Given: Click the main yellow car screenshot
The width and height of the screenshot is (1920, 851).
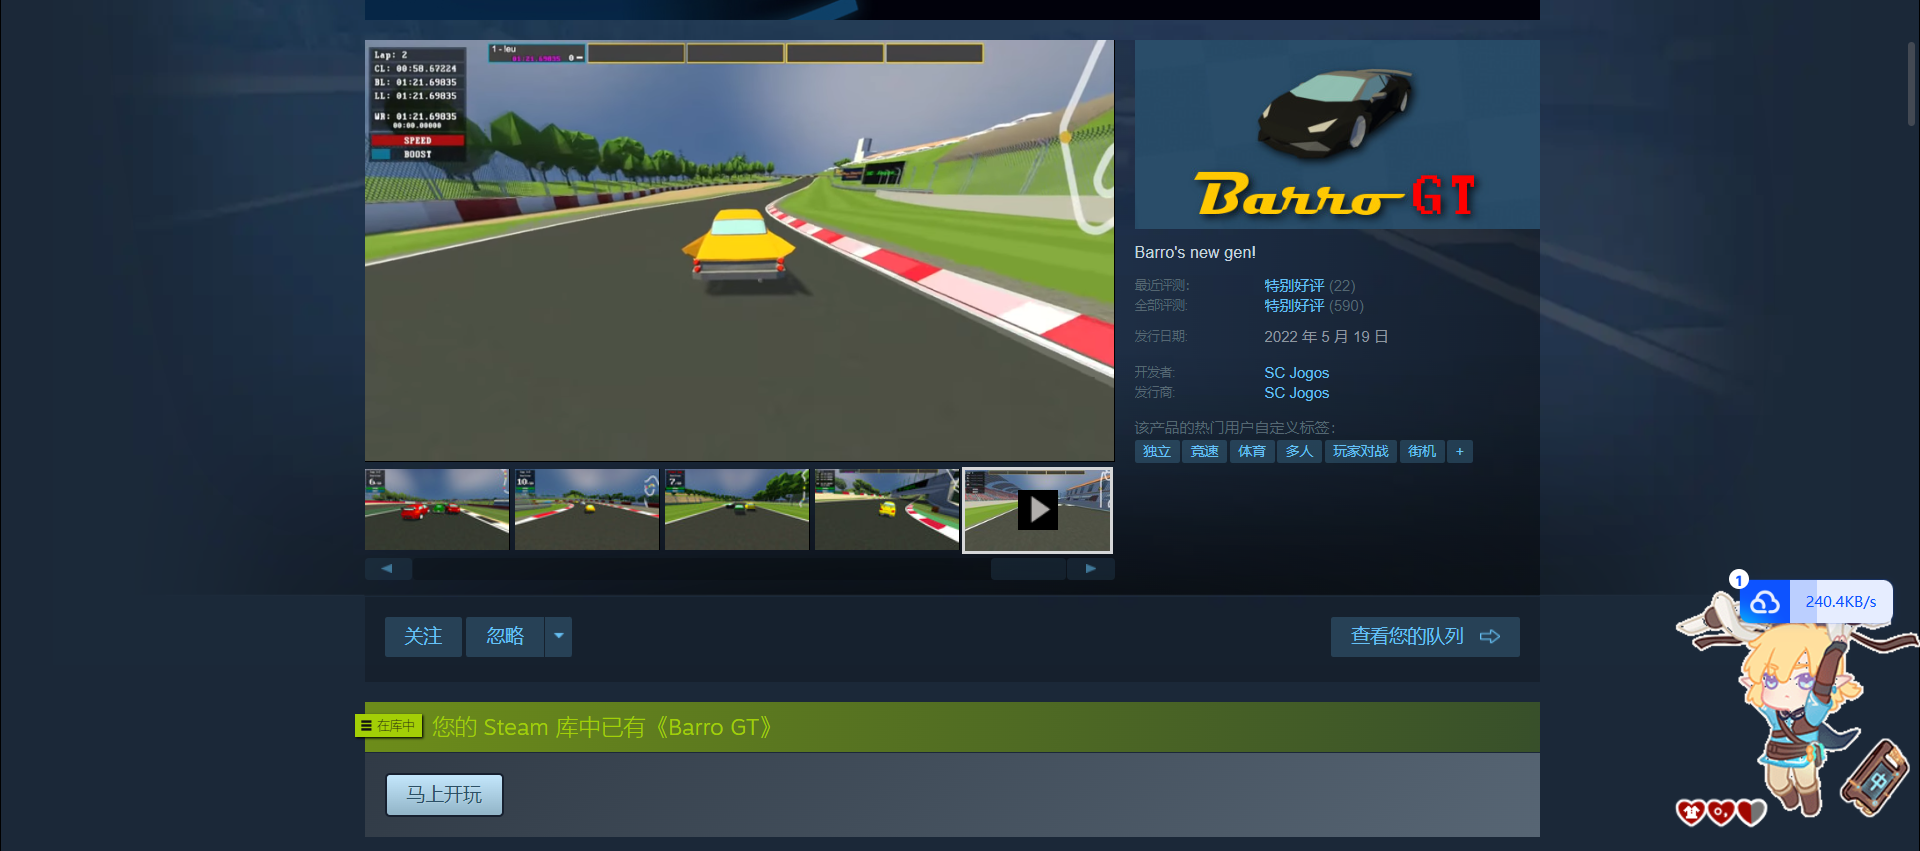Looking at the screenshot, I should (x=739, y=250).
